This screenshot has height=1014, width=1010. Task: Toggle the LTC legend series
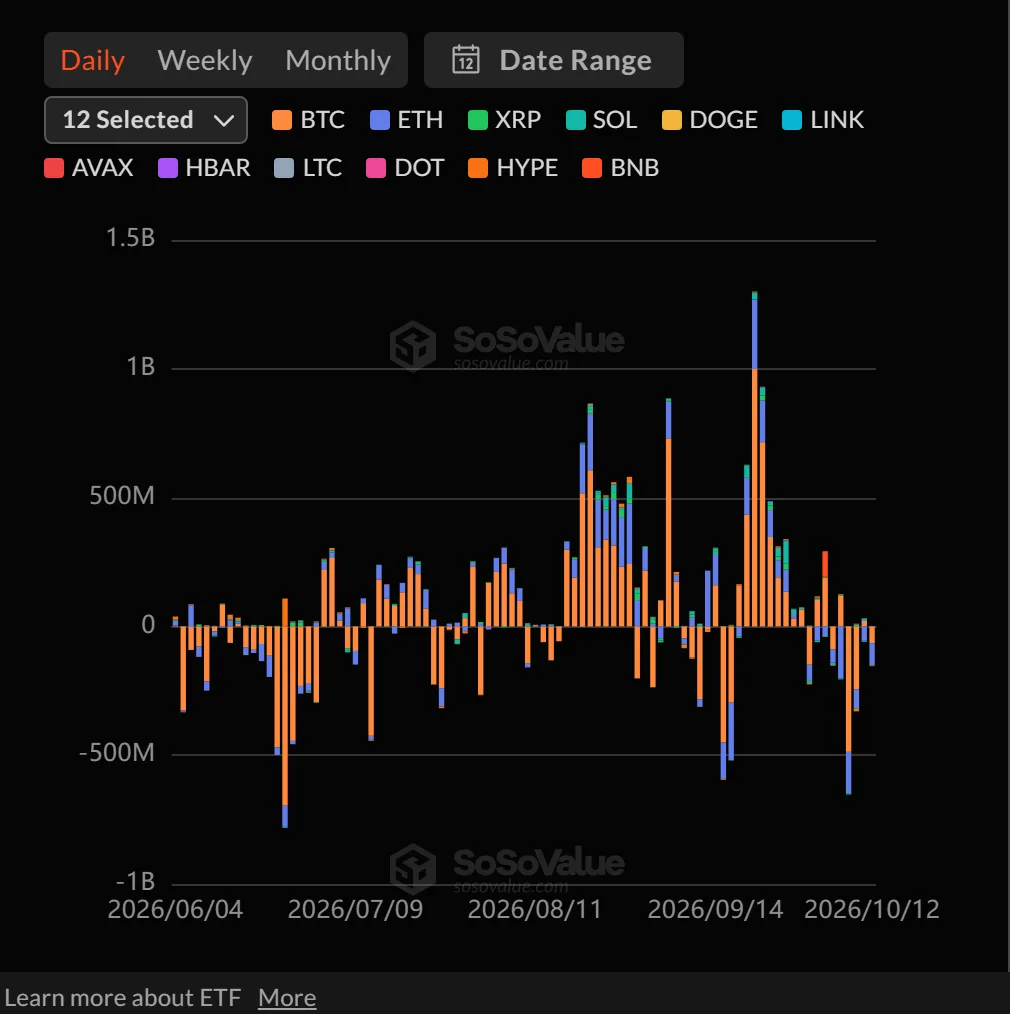308,168
